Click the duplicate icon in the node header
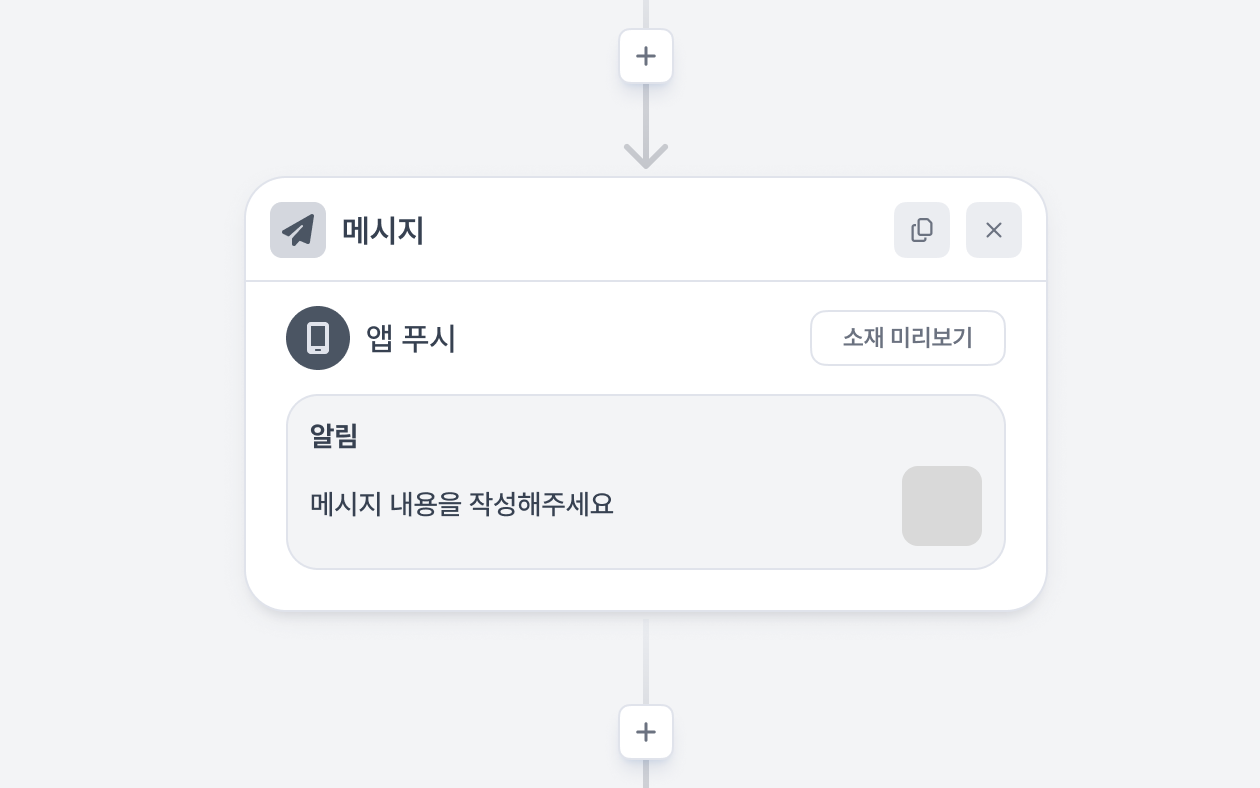Screen dimensions: 1260x788 point(922,230)
